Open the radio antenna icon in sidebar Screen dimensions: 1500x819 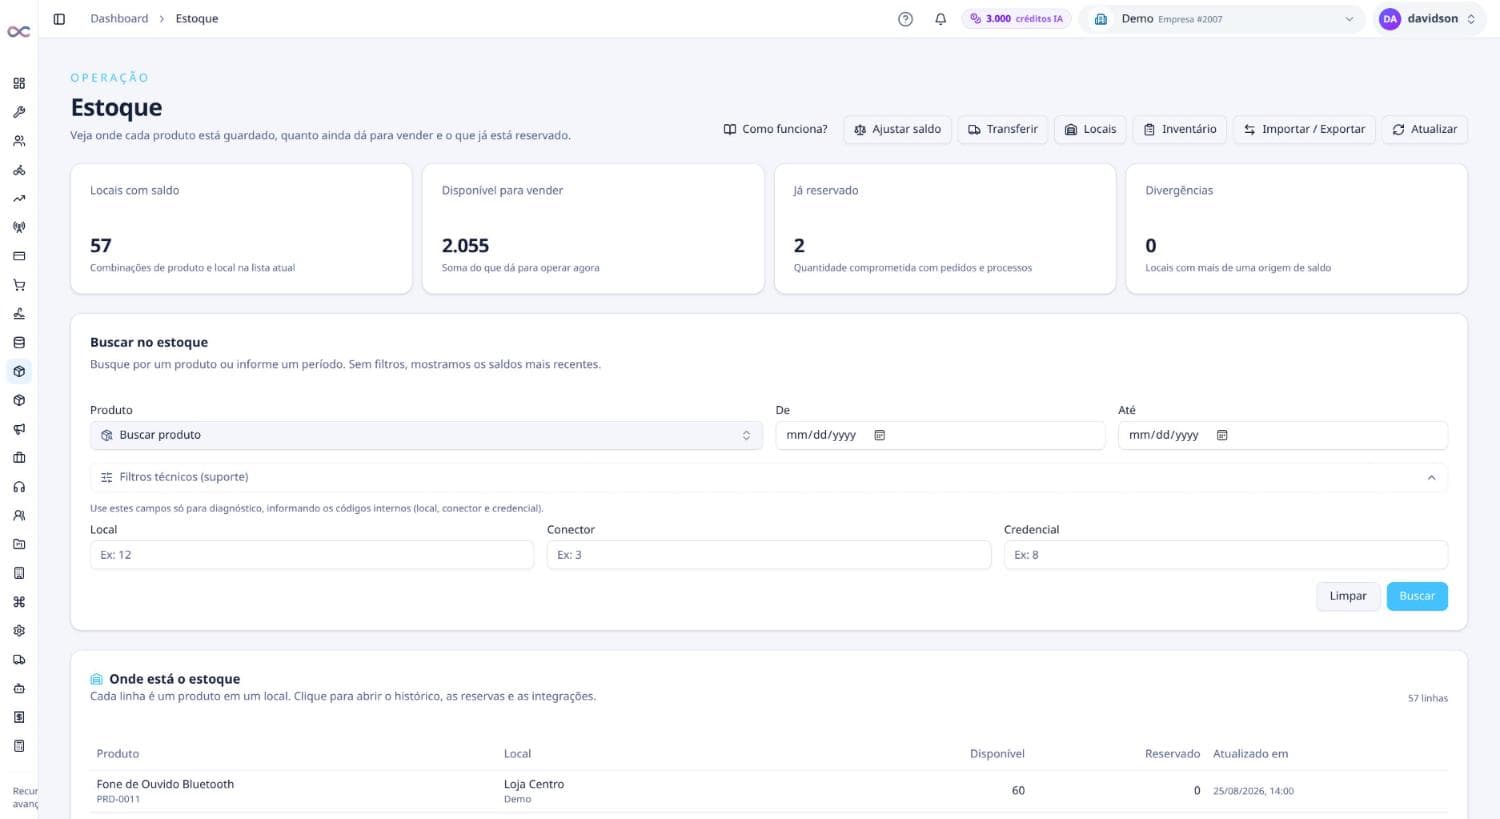(19, 227)
